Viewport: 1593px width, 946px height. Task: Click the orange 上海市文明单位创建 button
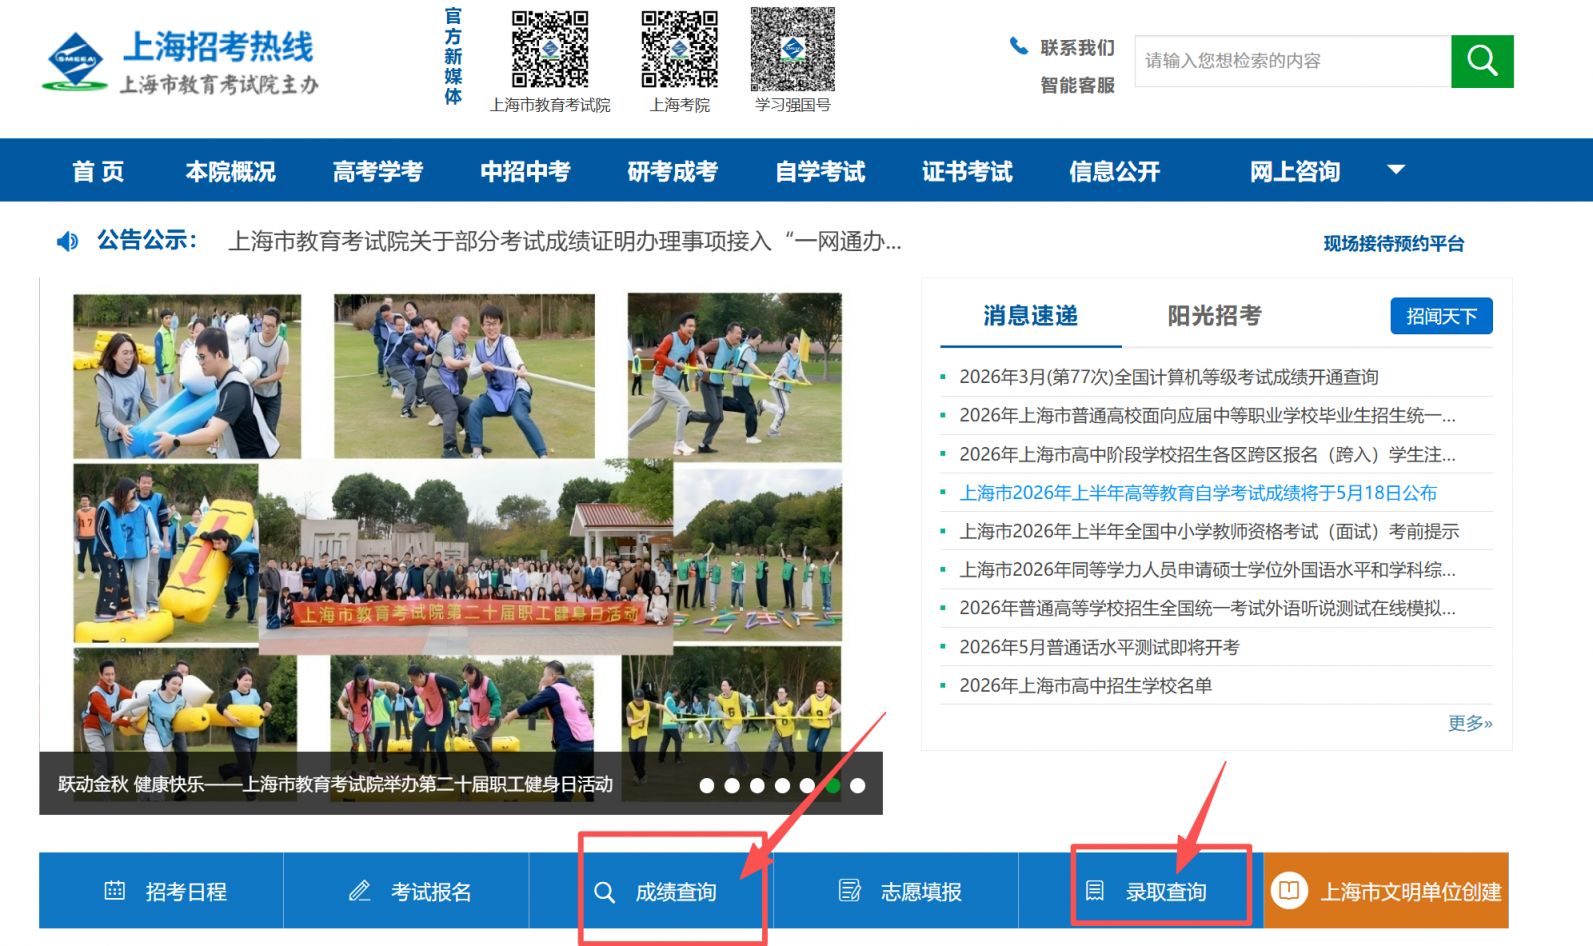[x=1386, y=891]
